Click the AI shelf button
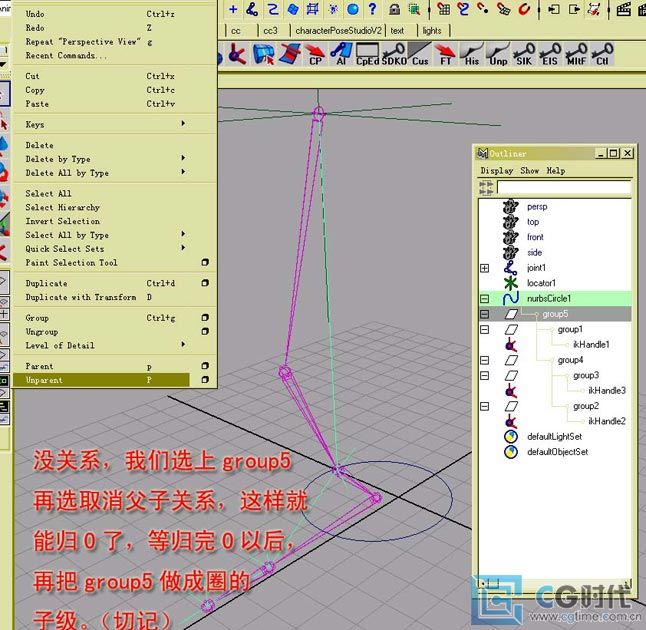 (x=341, y=54)
